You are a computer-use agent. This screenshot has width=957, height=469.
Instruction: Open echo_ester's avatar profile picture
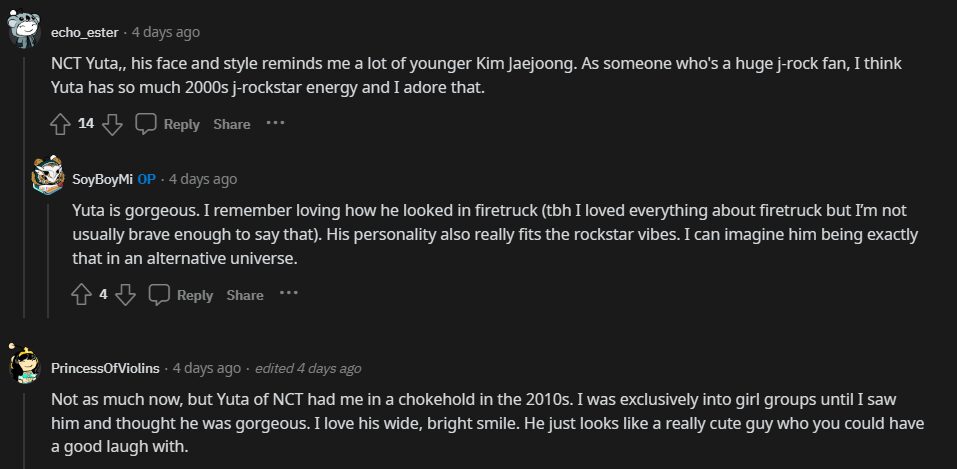tap(25, 30)
